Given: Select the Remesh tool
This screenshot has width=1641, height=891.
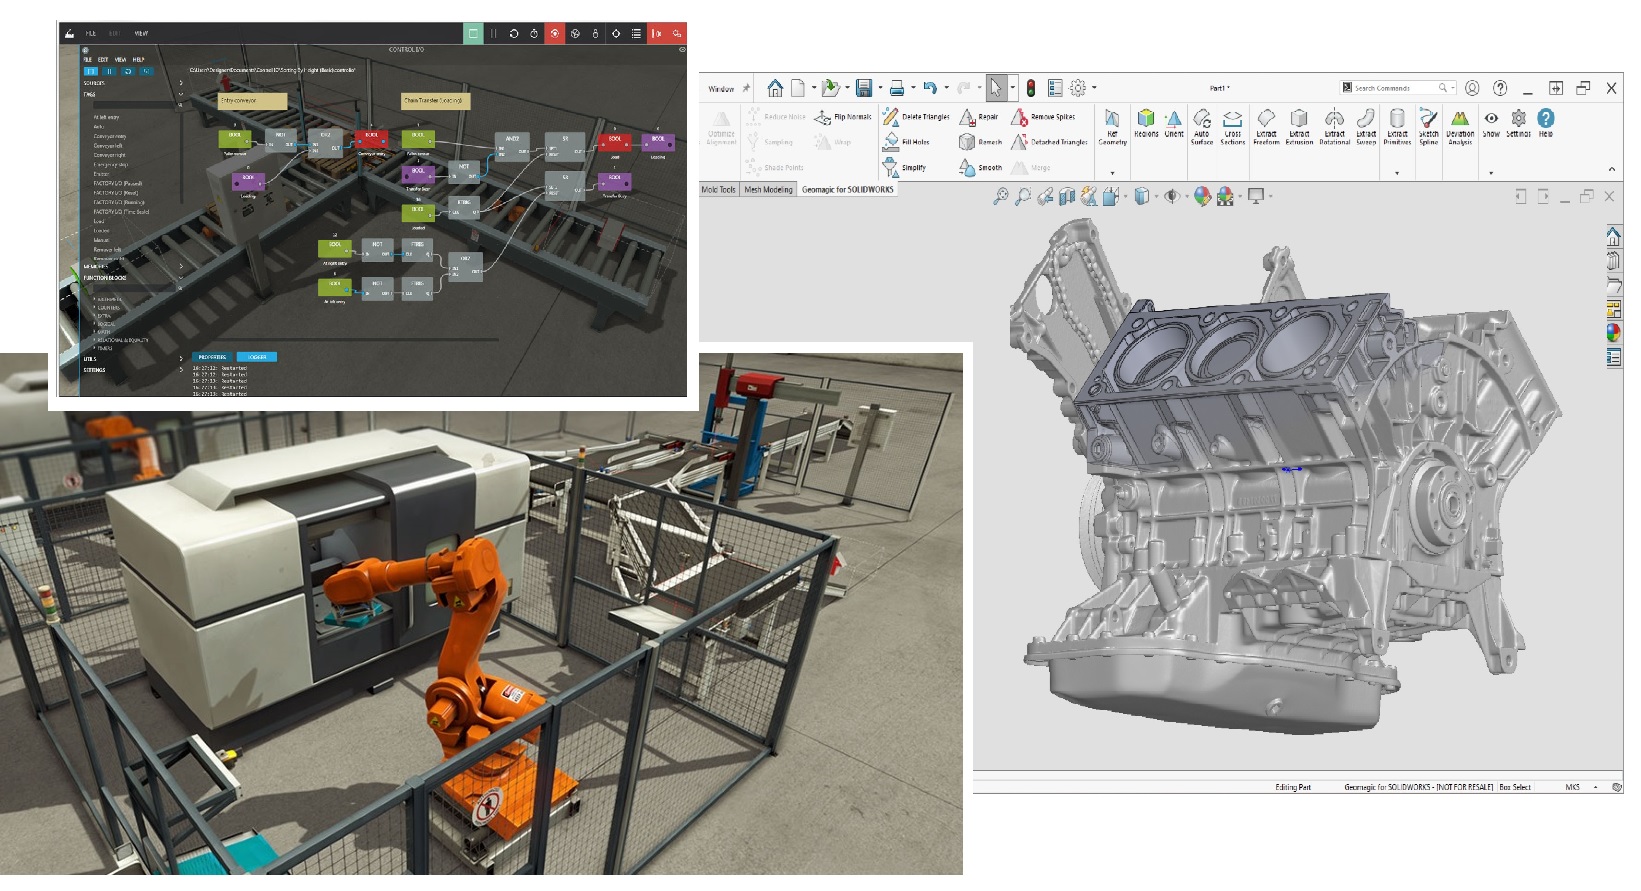Looking at the screenshot, I should point(967,142).
